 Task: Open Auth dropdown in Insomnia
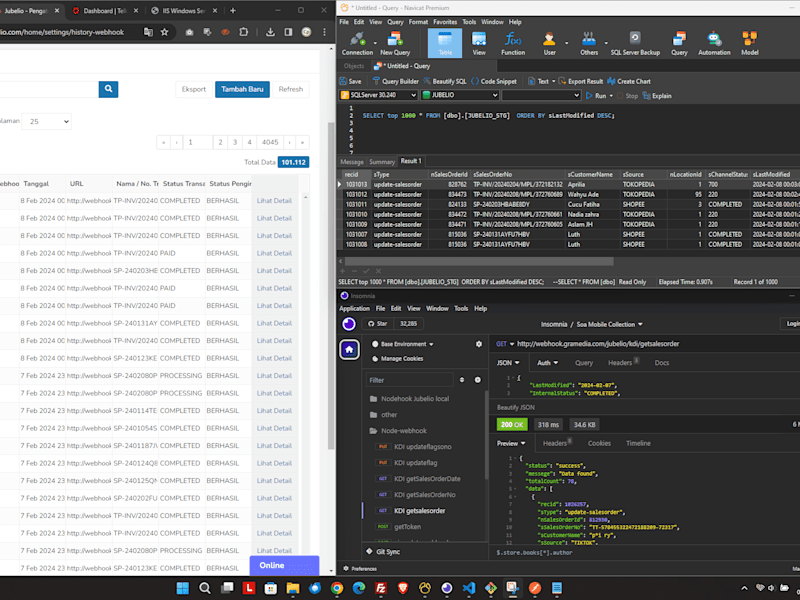click(x=547, y=363)
